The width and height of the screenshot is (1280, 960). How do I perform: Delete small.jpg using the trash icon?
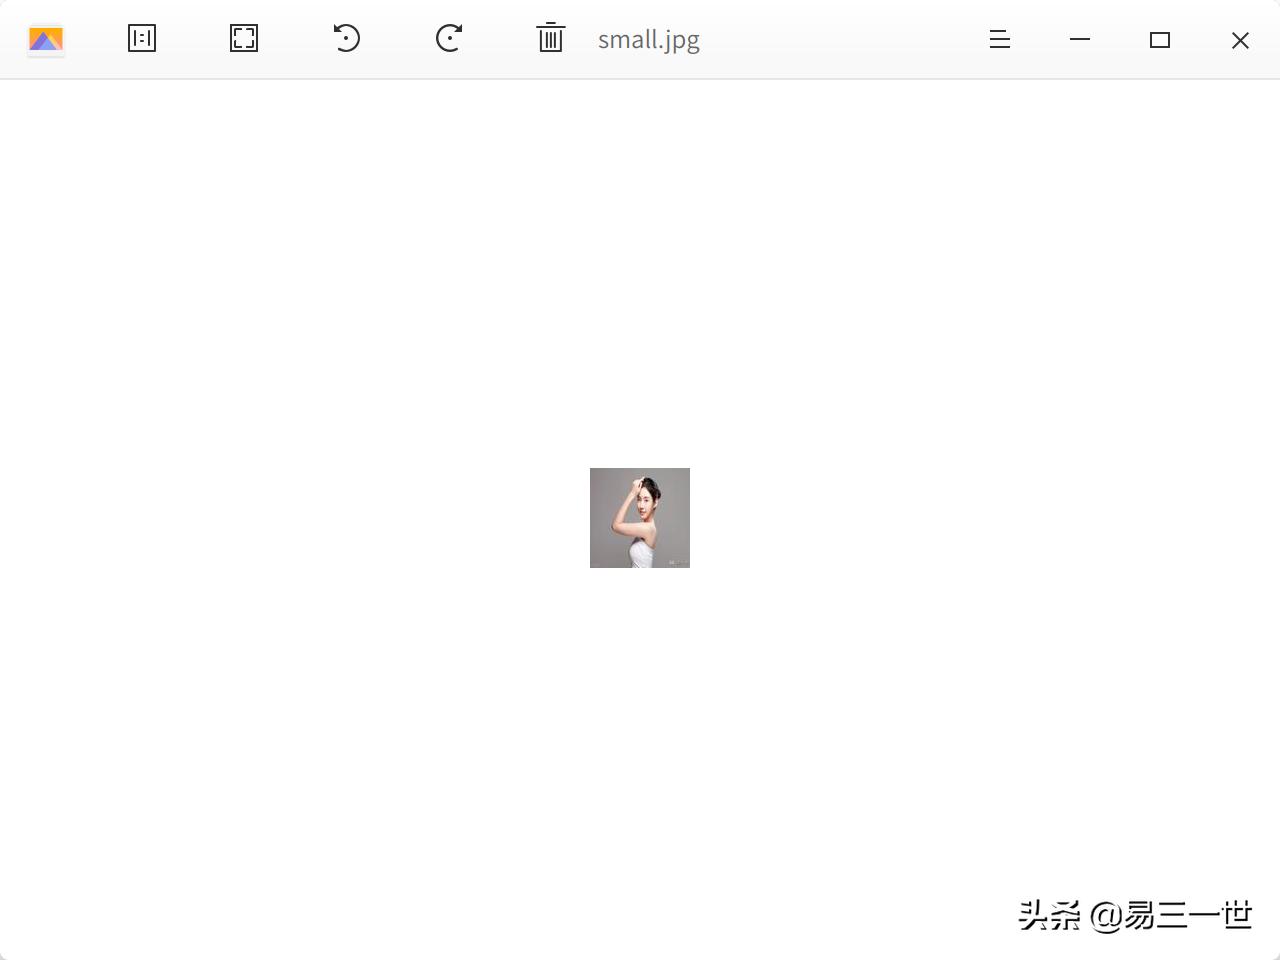tap(550, 38)
